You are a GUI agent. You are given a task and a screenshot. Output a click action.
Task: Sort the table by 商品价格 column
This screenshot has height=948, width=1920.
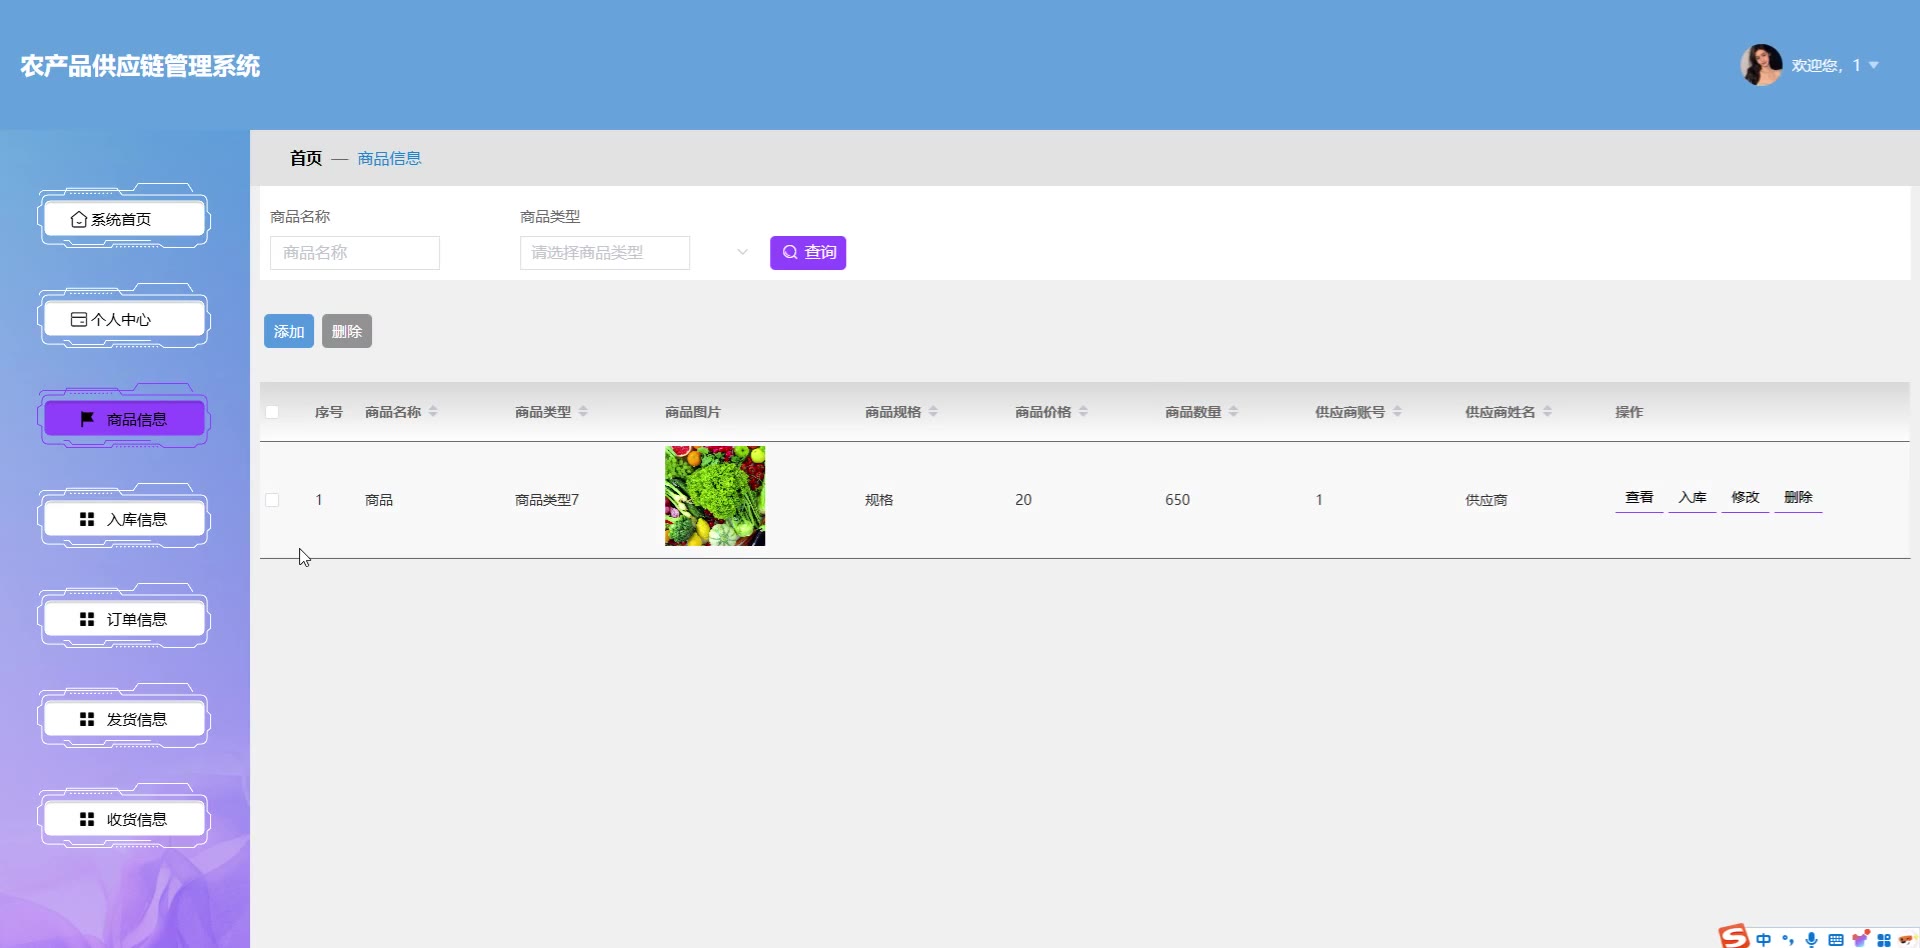1083,412
